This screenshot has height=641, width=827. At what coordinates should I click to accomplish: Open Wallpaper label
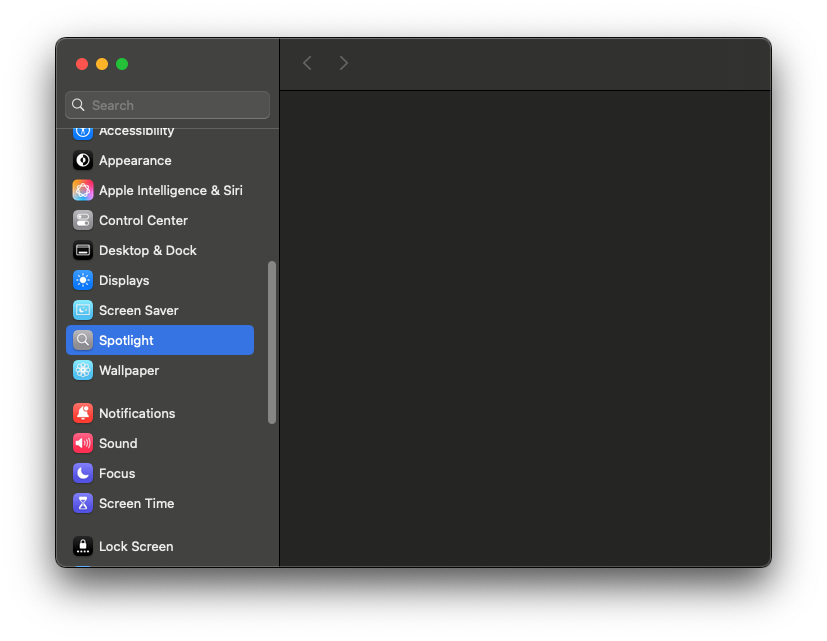coord(129,371)
